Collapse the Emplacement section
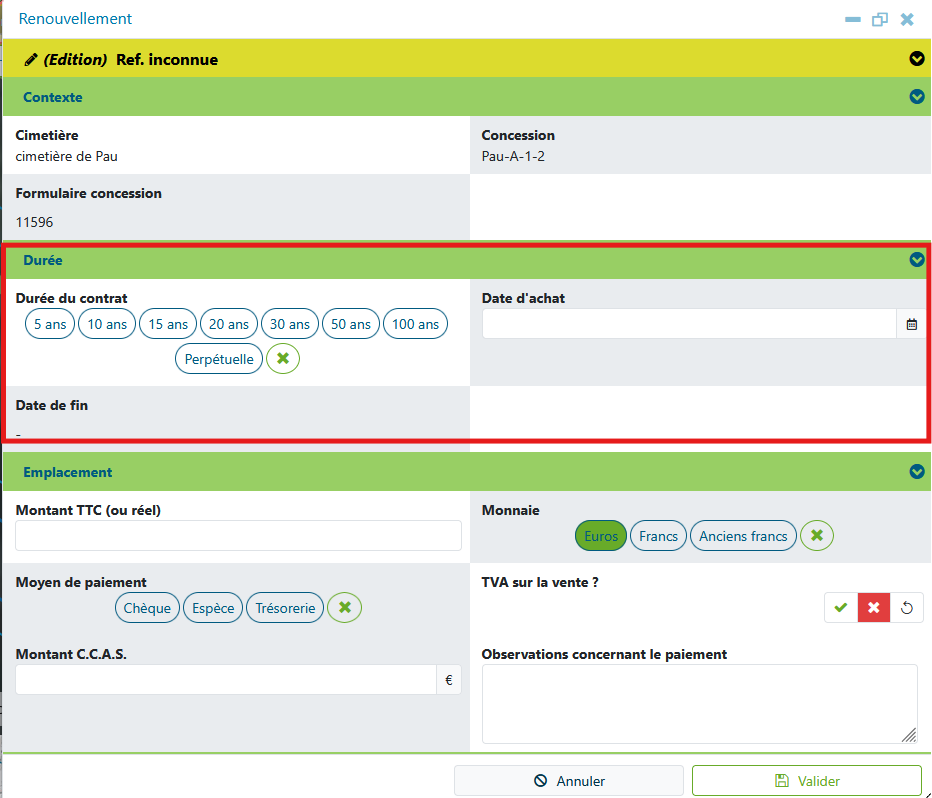The width and height of the screenshot is (932, 798). tap(917, 471)
